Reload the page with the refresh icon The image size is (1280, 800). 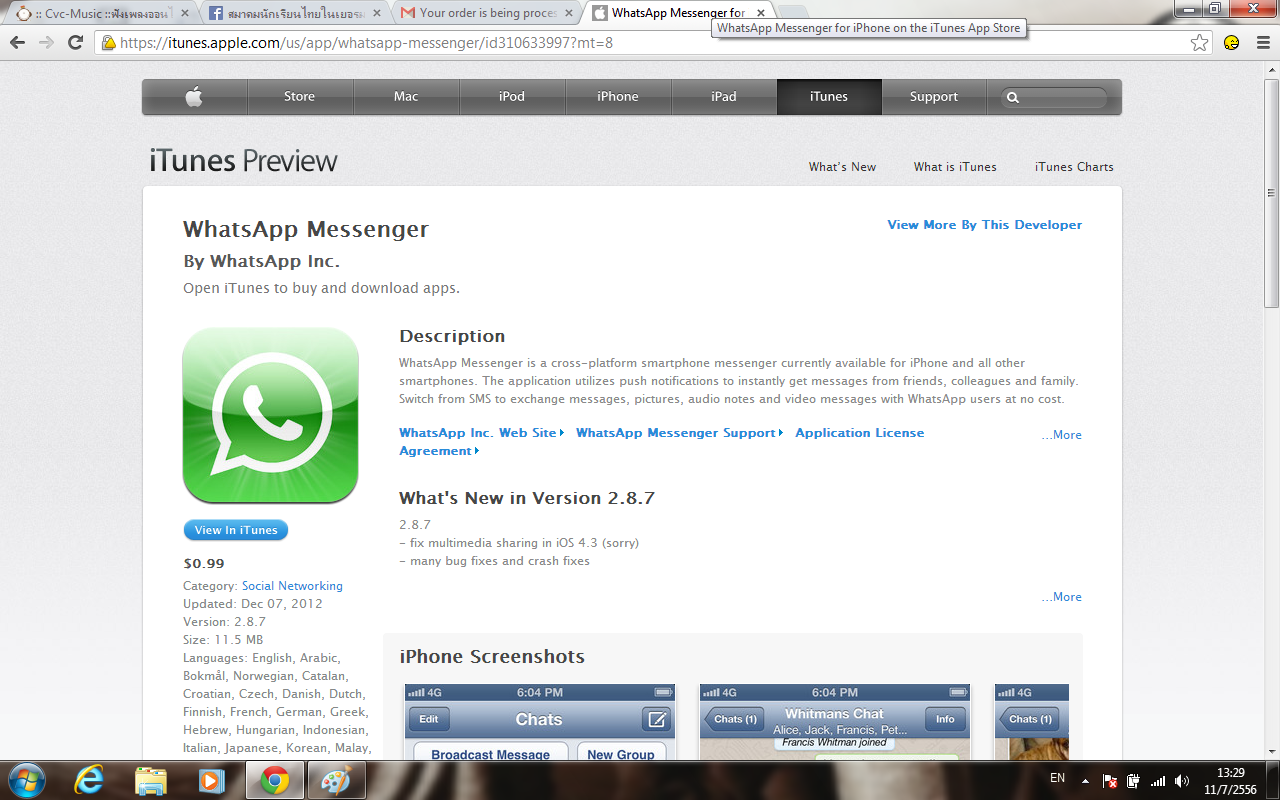tap(75, 42)
